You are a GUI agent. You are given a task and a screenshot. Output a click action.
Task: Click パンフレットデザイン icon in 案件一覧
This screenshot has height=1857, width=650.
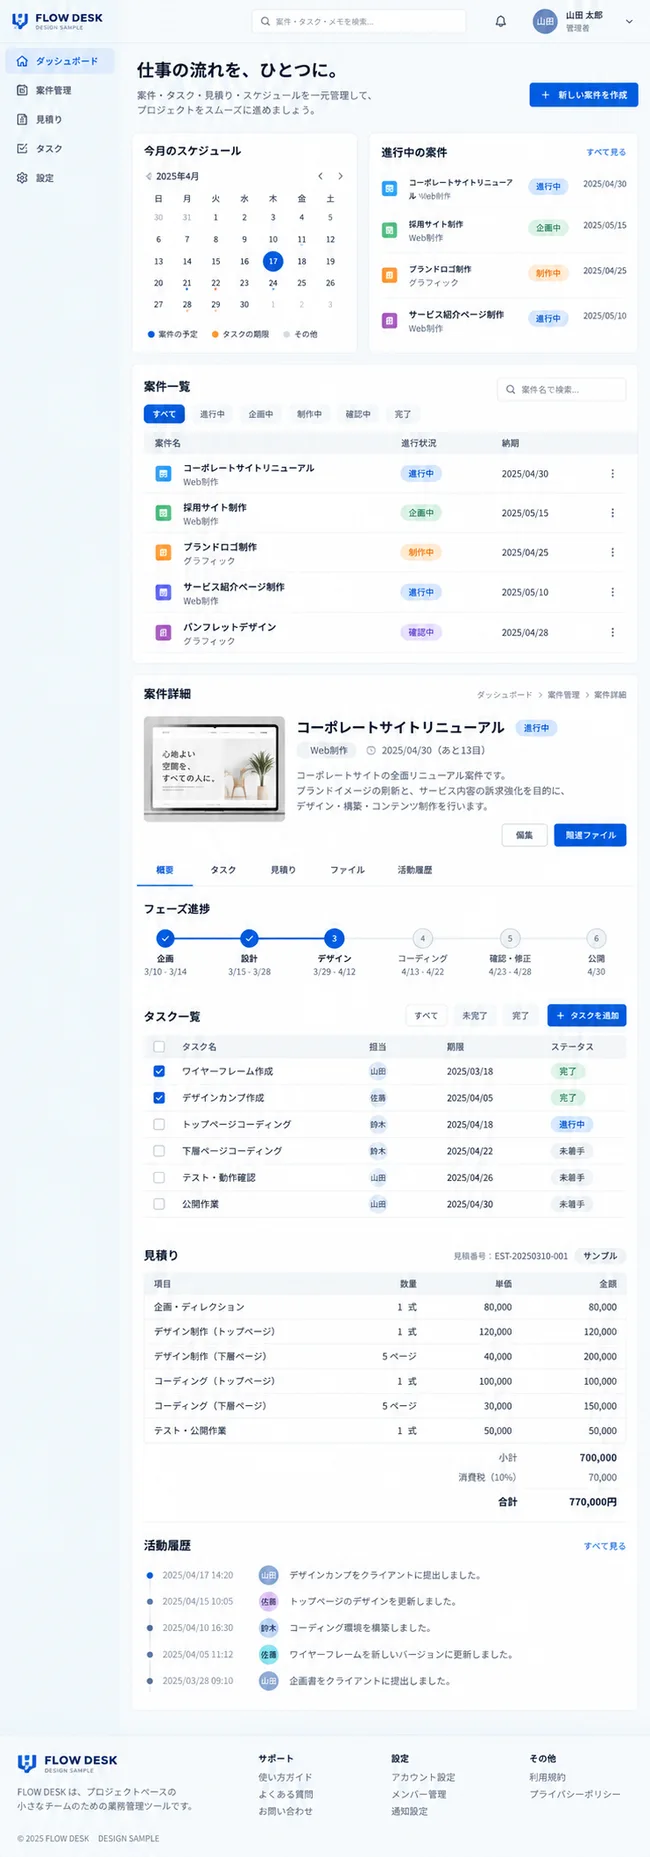[163, 633]
